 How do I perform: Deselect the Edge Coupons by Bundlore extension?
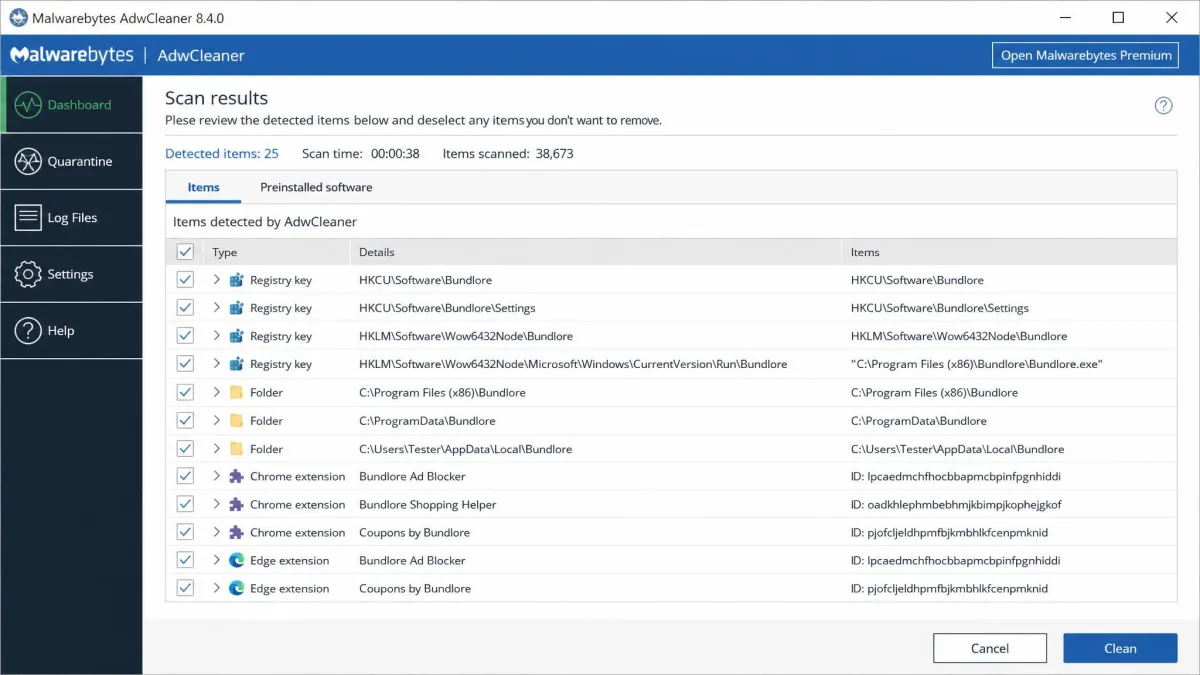pyautogui.click(x=185, y=588)
